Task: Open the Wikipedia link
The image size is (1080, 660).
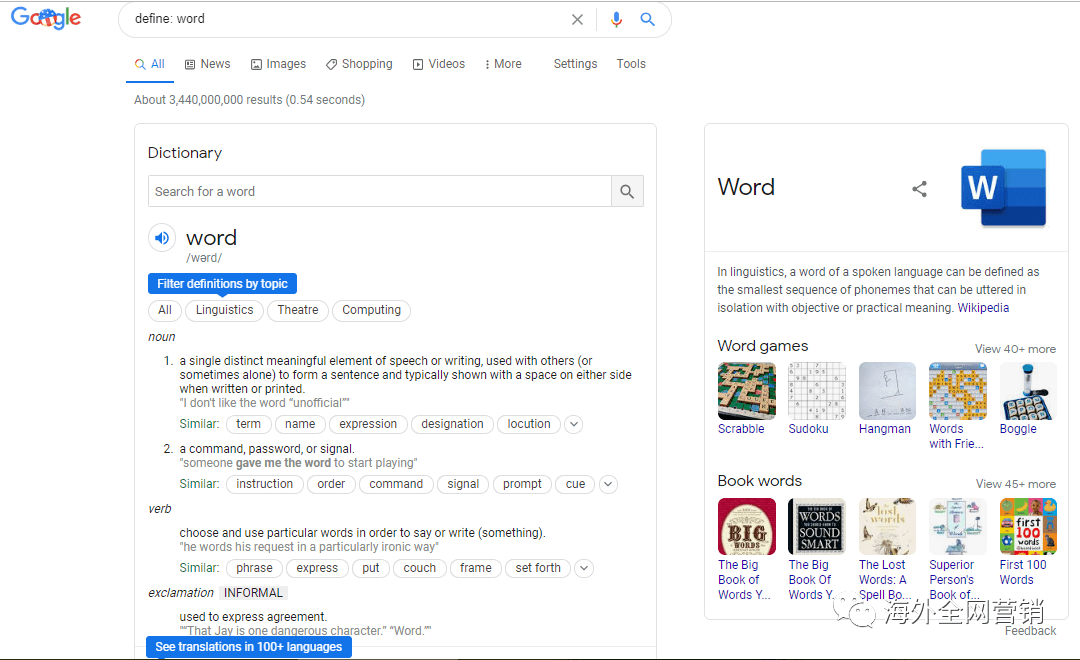Action: click(x=983, y=308)
